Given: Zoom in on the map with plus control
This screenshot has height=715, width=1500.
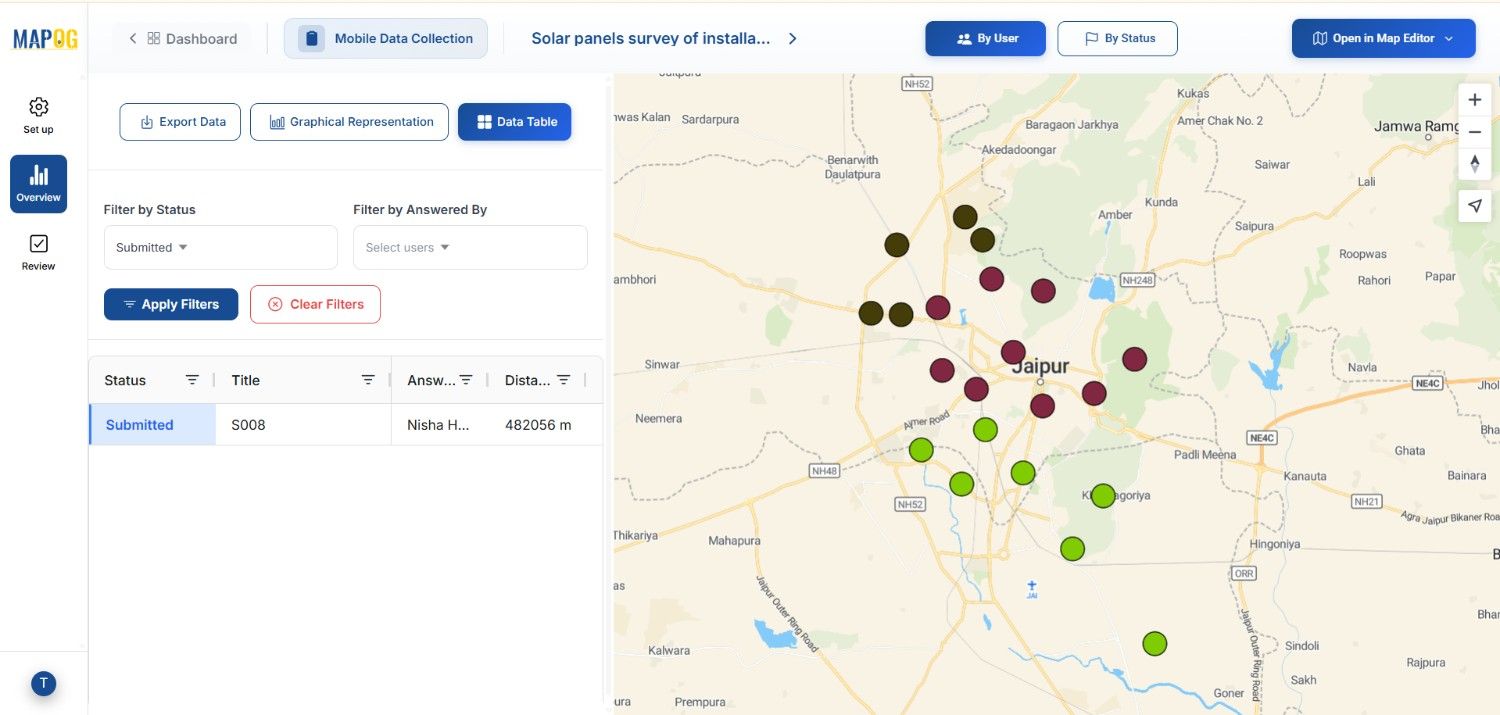Looking at the screenshot, I should click(1474, 99).
